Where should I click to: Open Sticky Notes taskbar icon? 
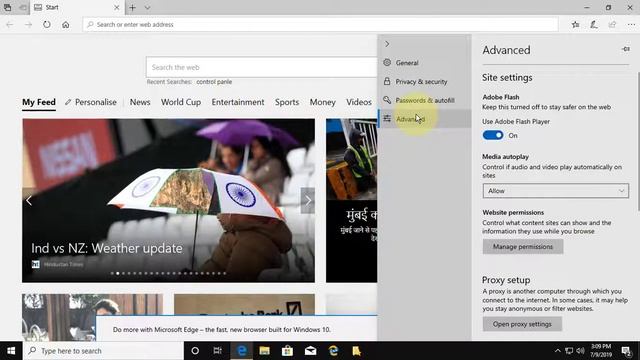(356, 351)
